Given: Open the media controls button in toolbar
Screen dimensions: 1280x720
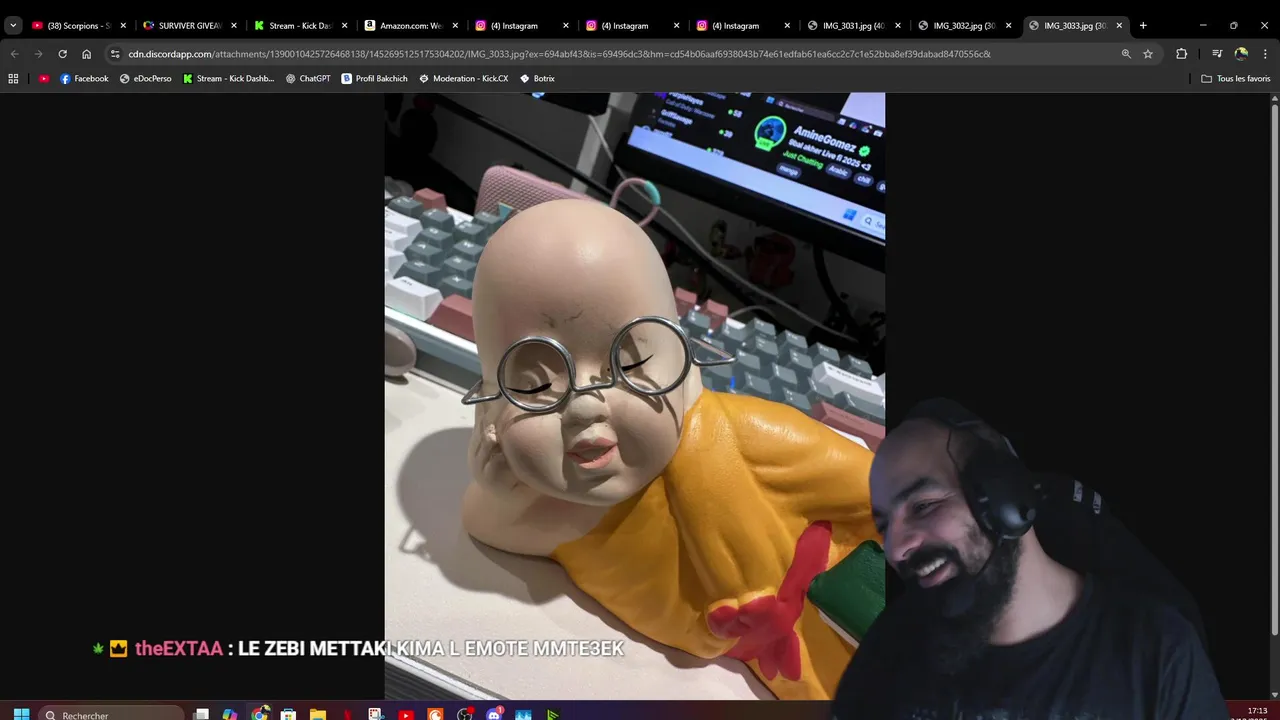Looking at the screenshot, I should (1217, 54).
